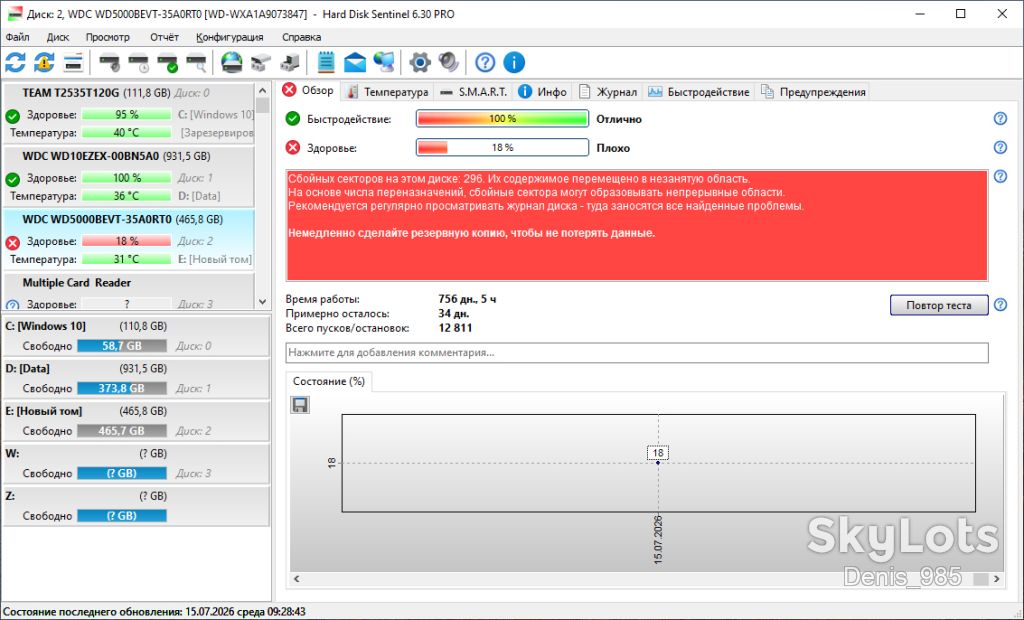Open the blue notepad report toolbar icon
Viewport: 1024px width, 620px height.
[x=326, y=63]
